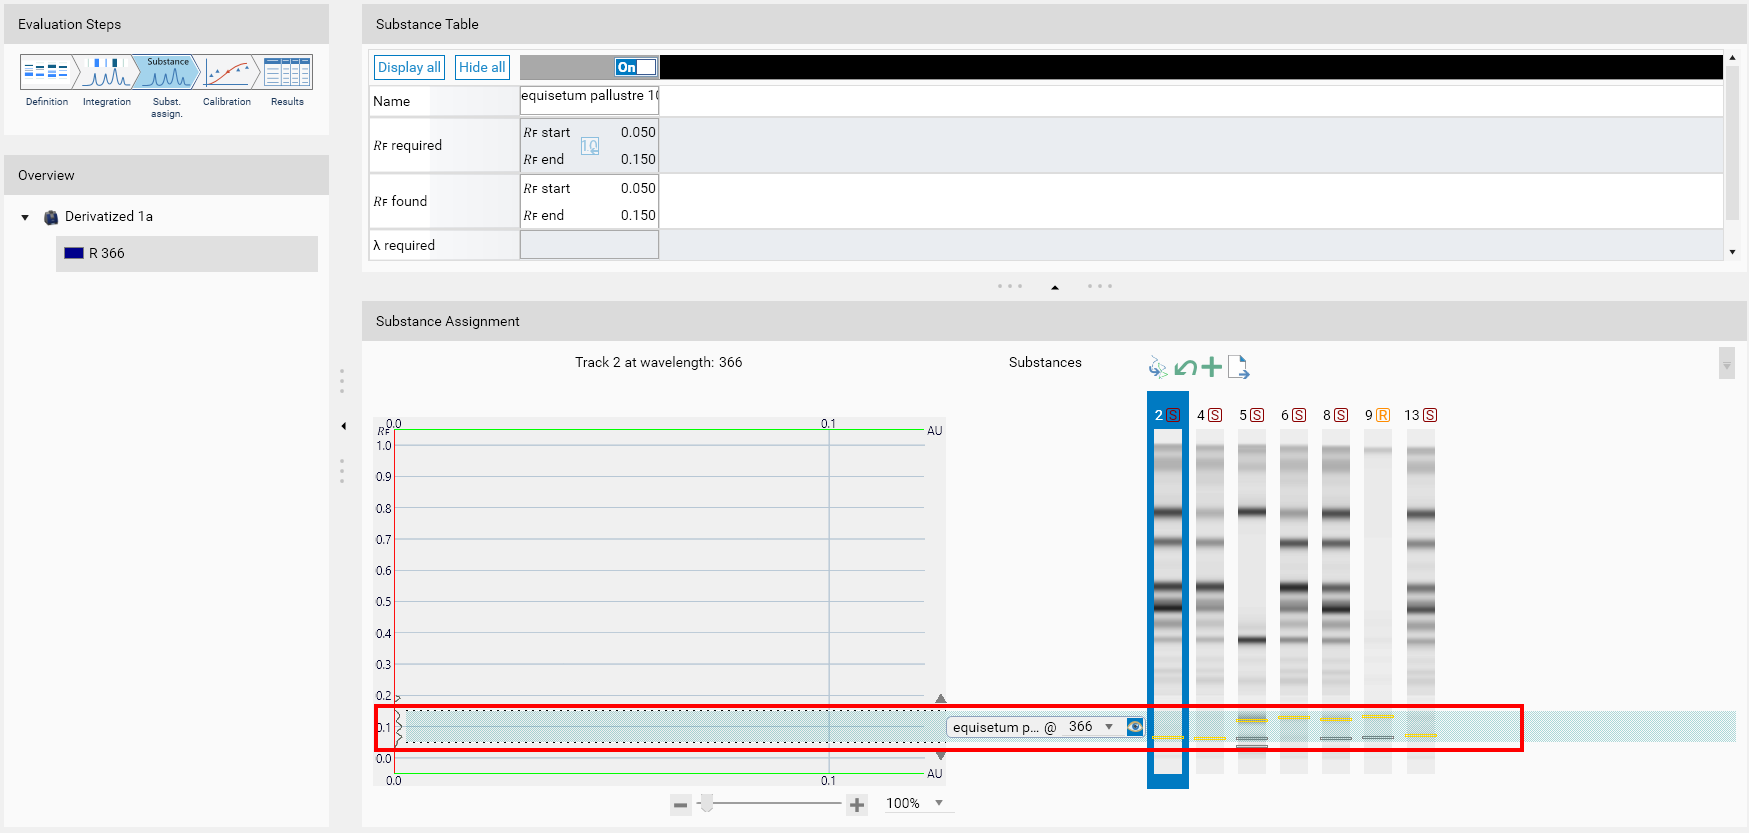Image resolution: width=1749 pixels, height=833 pixels.
Task: Click the green undo arrow icon
Action: 1185,368
